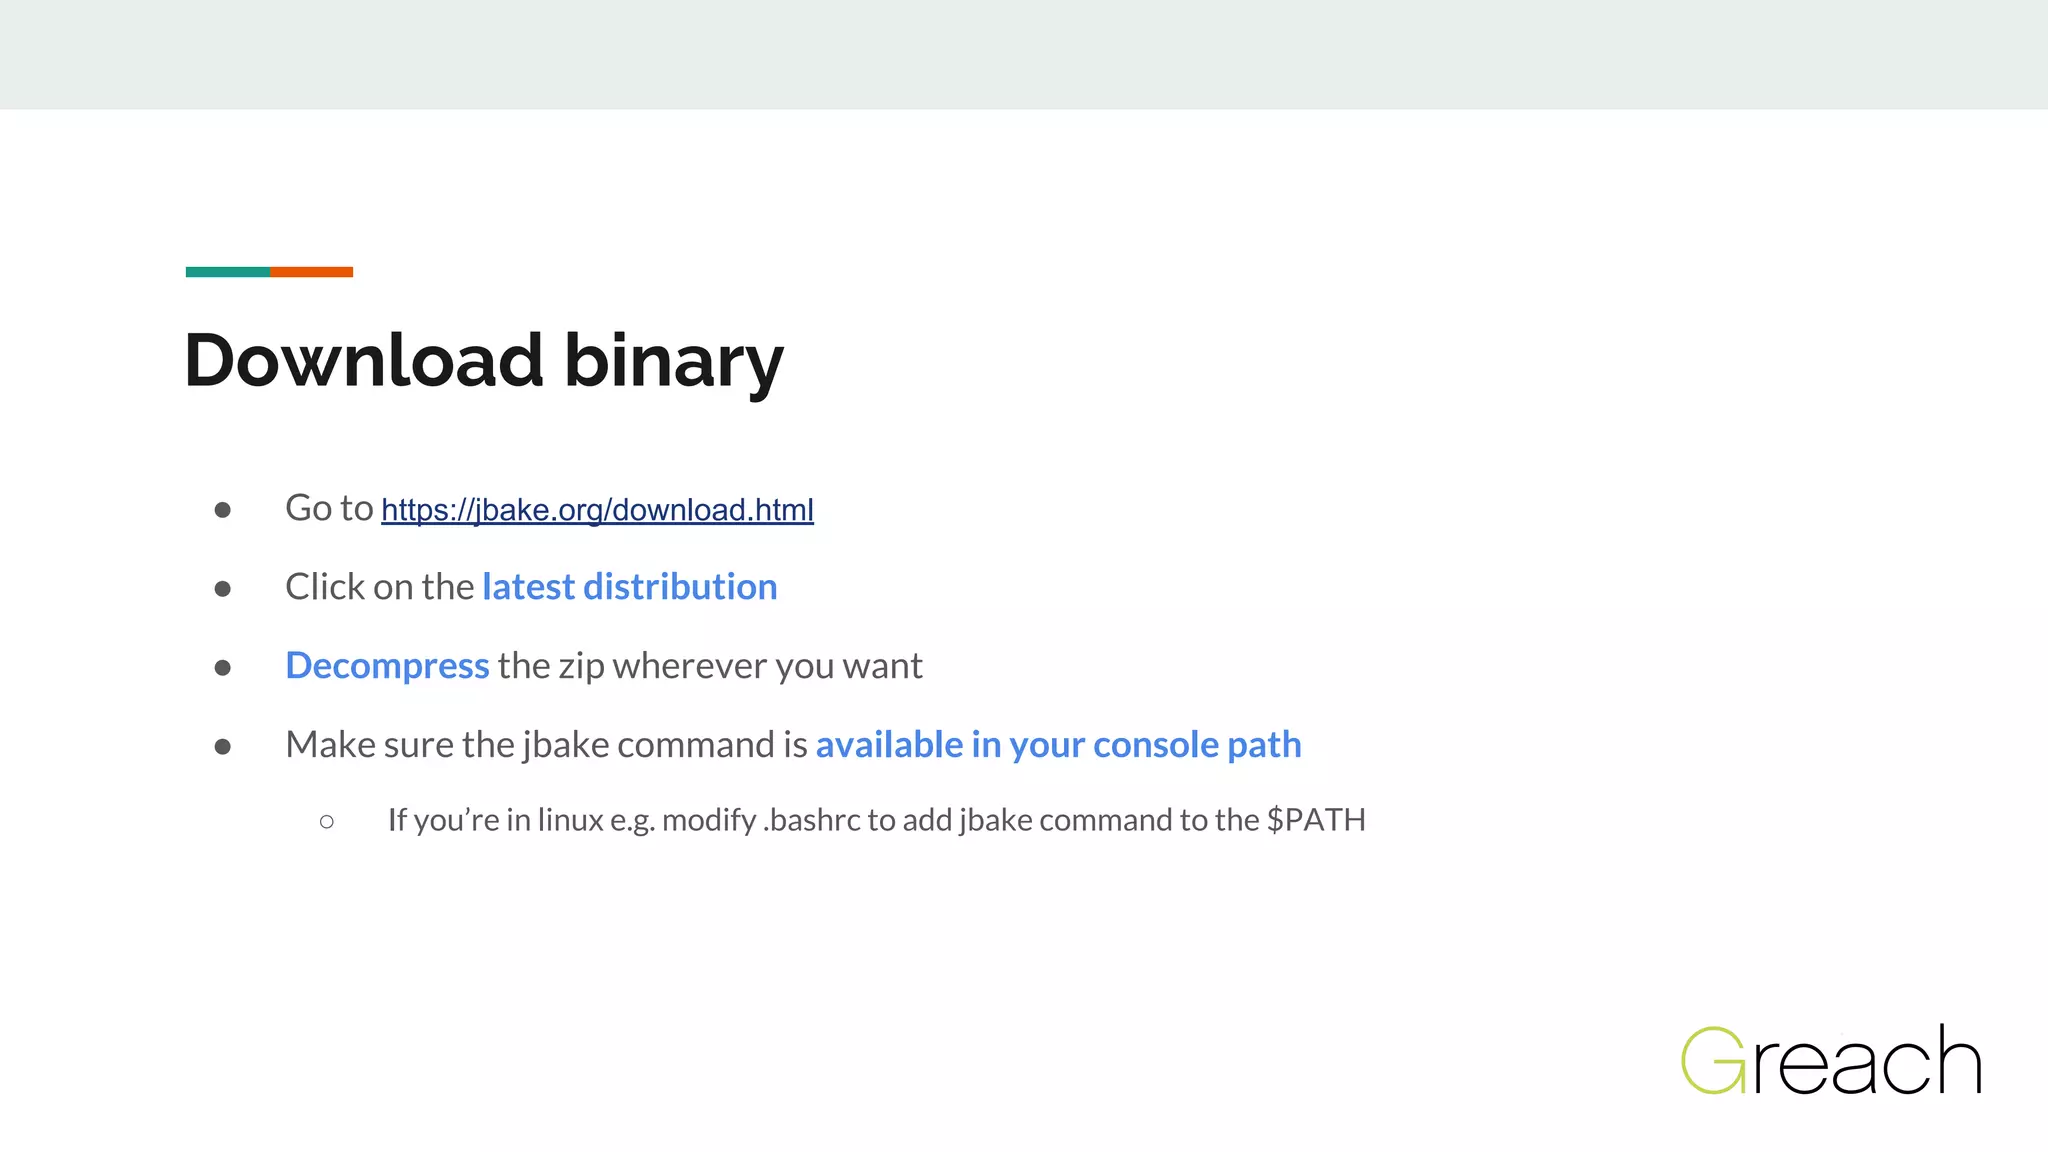2048x1152 pixels.
Task: Click 'Make sure the jbake command is' text
Action: [x=546, y=745]
